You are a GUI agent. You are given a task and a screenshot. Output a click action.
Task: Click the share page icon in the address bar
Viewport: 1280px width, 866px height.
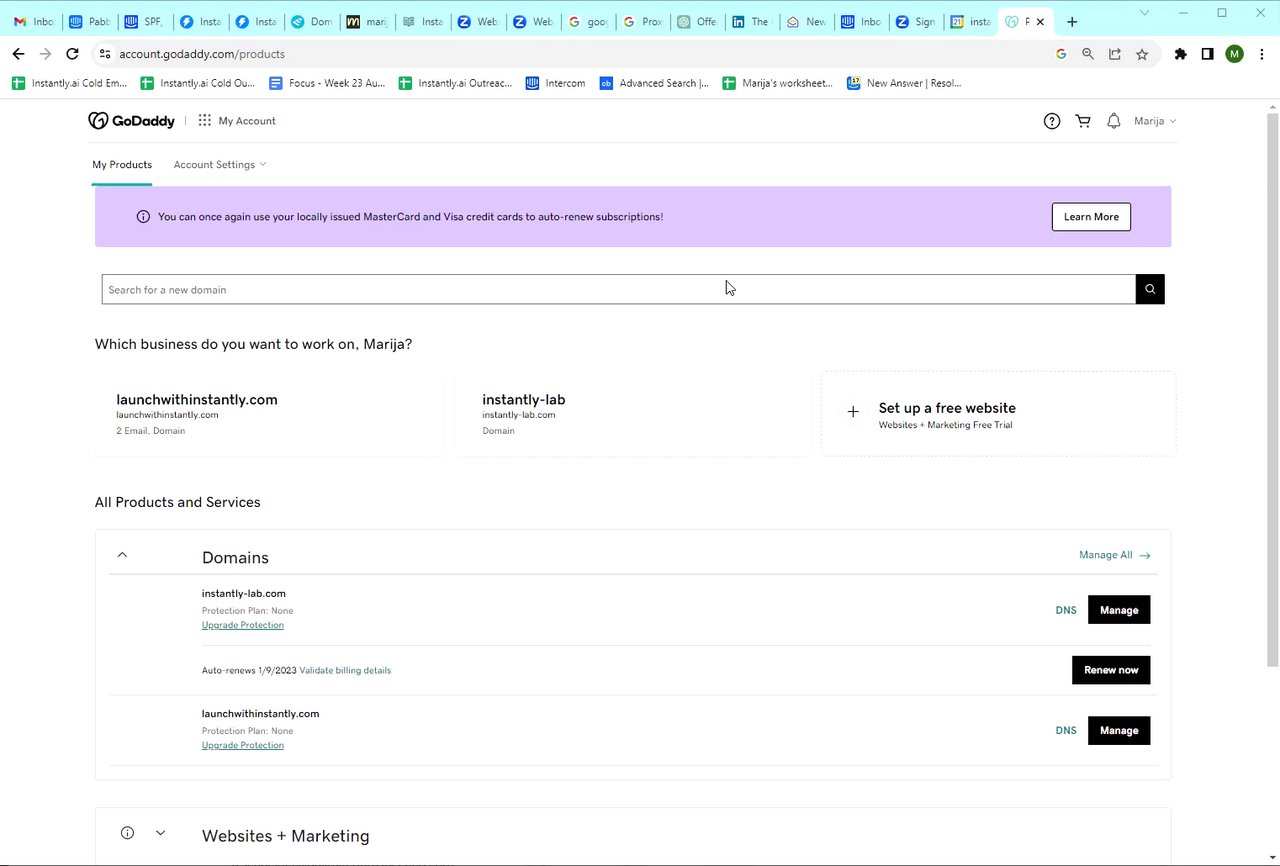tap(1115, 54)
